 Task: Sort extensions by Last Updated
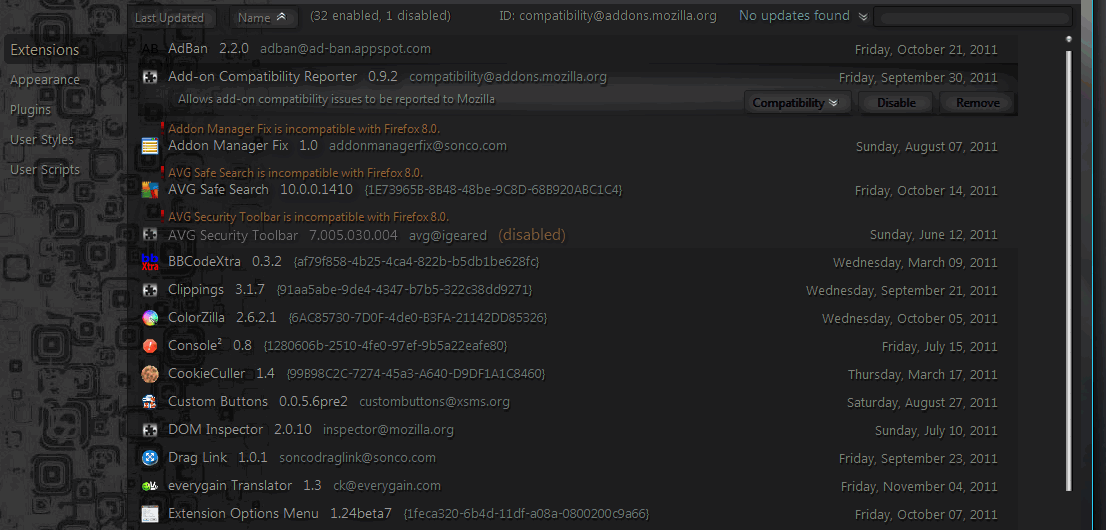169,18
